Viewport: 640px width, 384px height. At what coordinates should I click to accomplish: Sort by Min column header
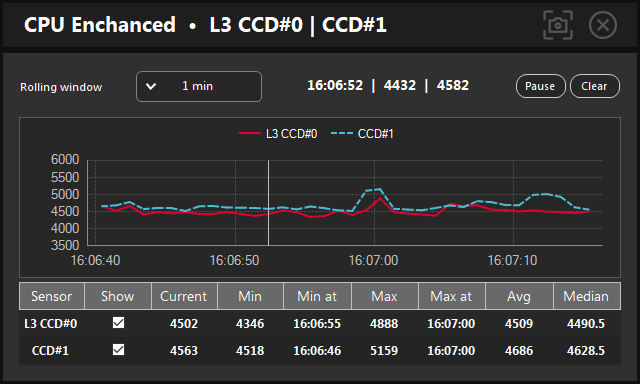250,296
